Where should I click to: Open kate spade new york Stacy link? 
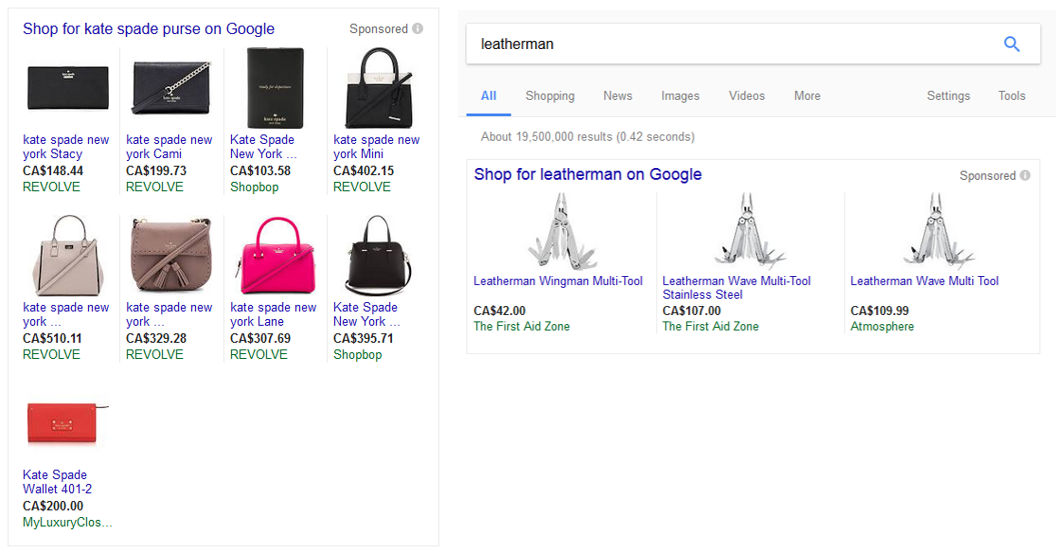(x=66, y=147)
